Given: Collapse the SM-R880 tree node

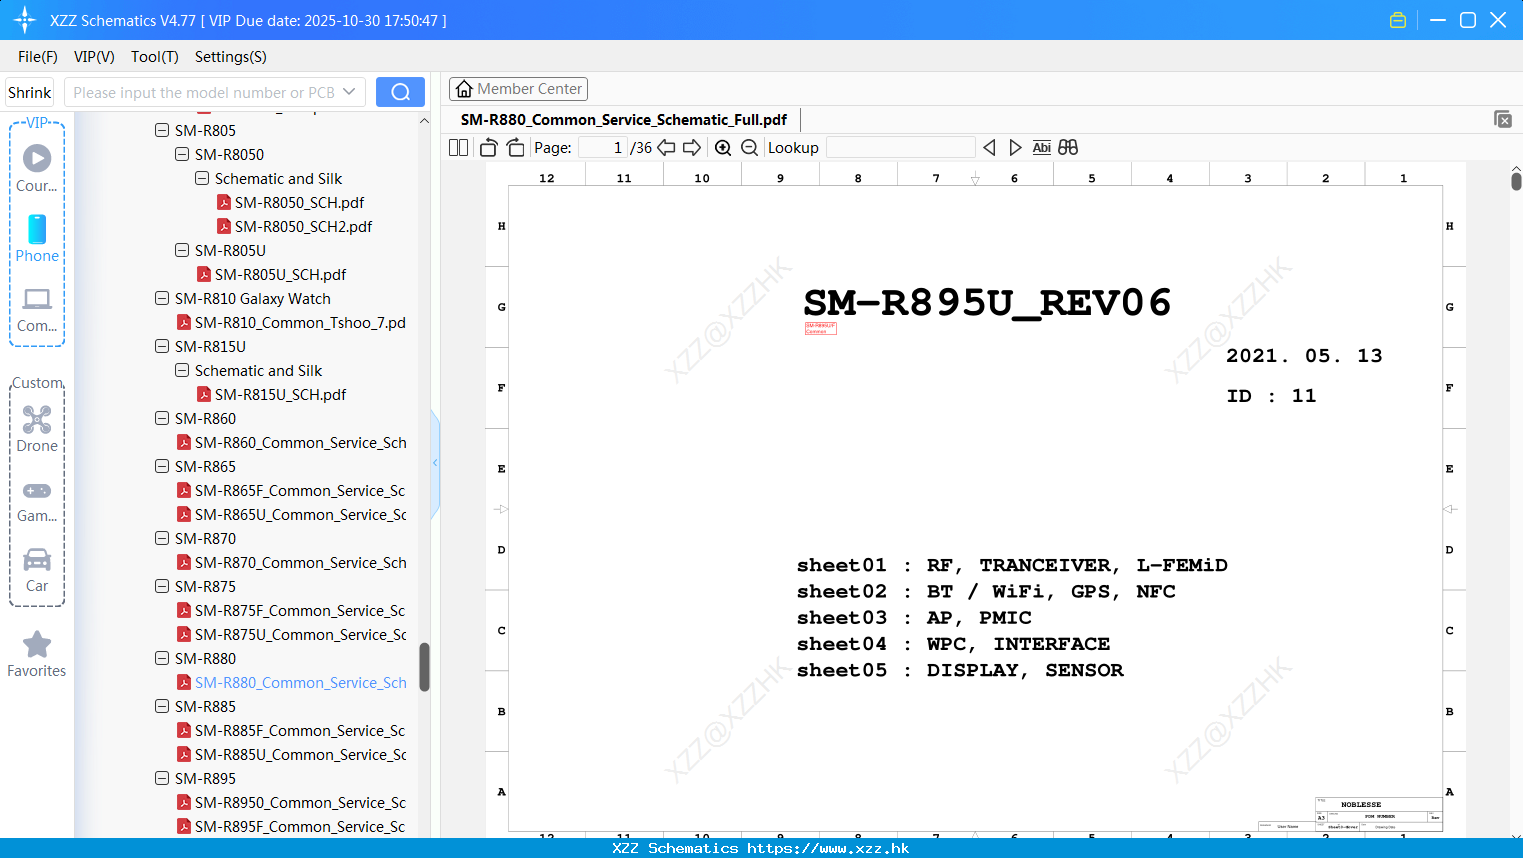Looking at the screenshot, I should point(161,658).
